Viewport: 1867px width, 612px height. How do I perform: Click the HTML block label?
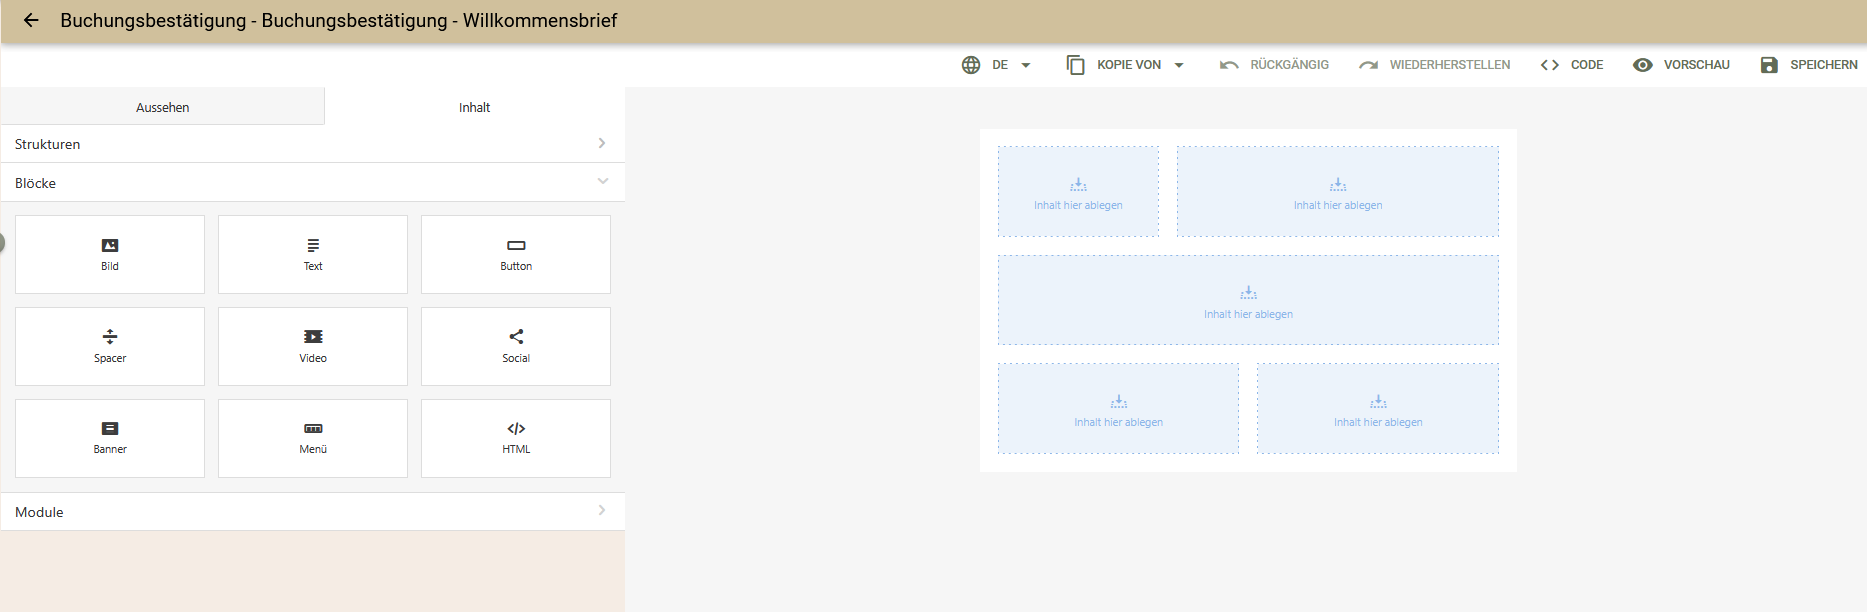click(516, 450)
